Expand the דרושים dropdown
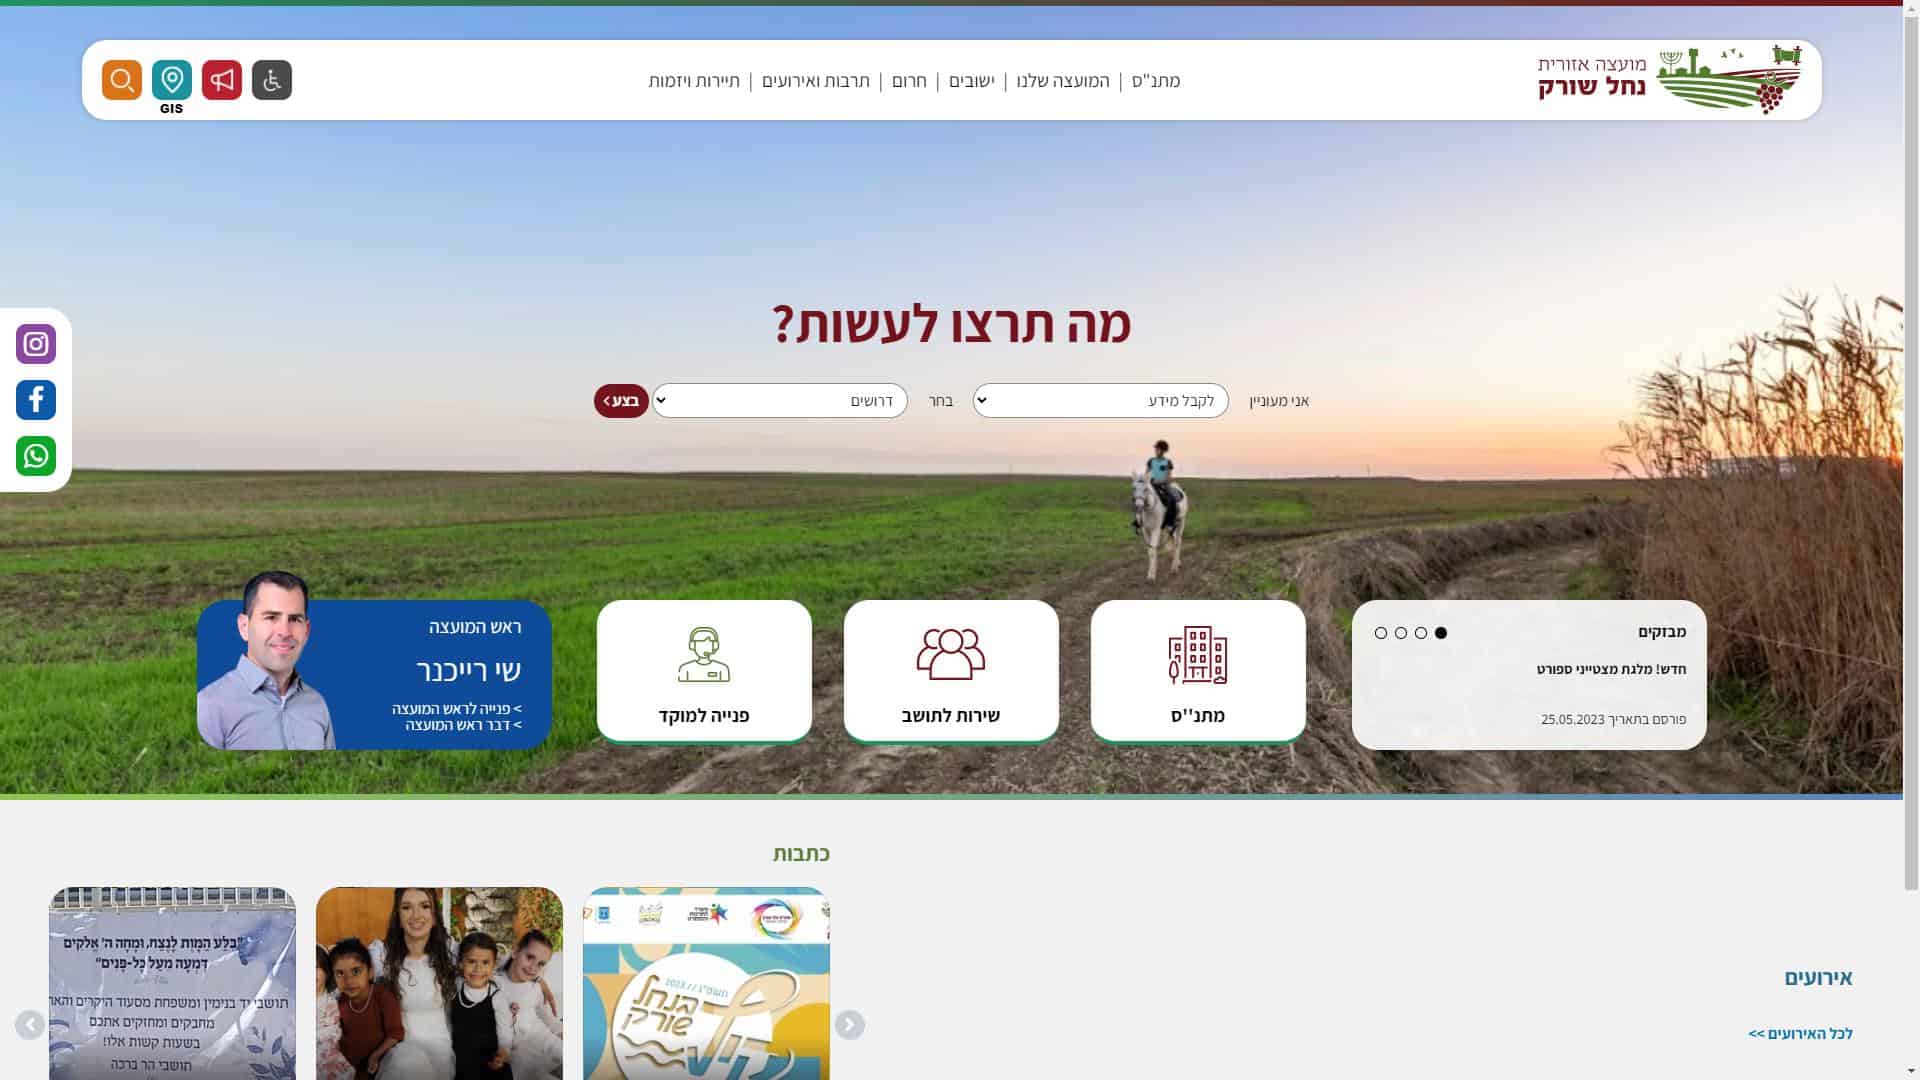Screen dimensions: 1920x1080 coord(780,401)
